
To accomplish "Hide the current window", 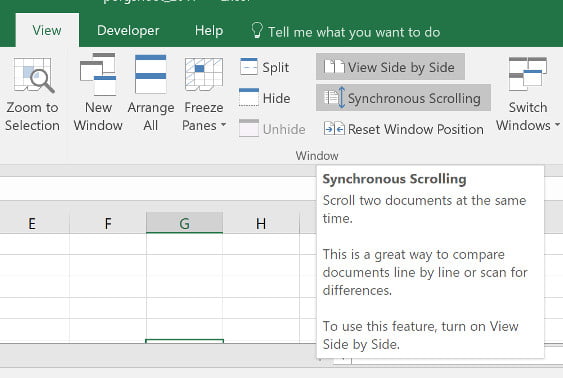I will 265,98.
